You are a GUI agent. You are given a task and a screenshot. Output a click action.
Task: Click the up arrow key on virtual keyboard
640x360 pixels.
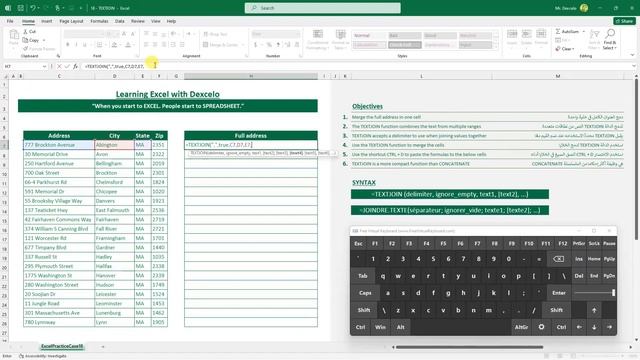point(594,310)
